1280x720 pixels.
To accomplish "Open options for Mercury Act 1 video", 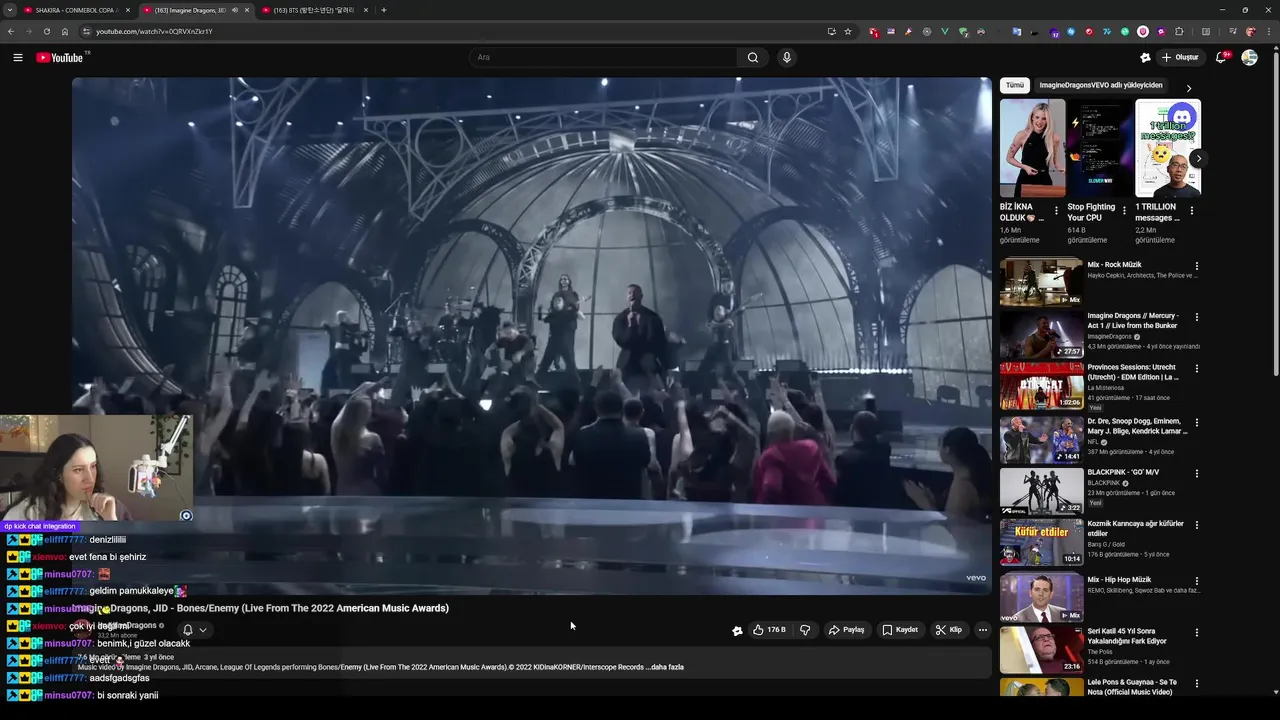I will pyautogui.click(x=1197, y=317).
